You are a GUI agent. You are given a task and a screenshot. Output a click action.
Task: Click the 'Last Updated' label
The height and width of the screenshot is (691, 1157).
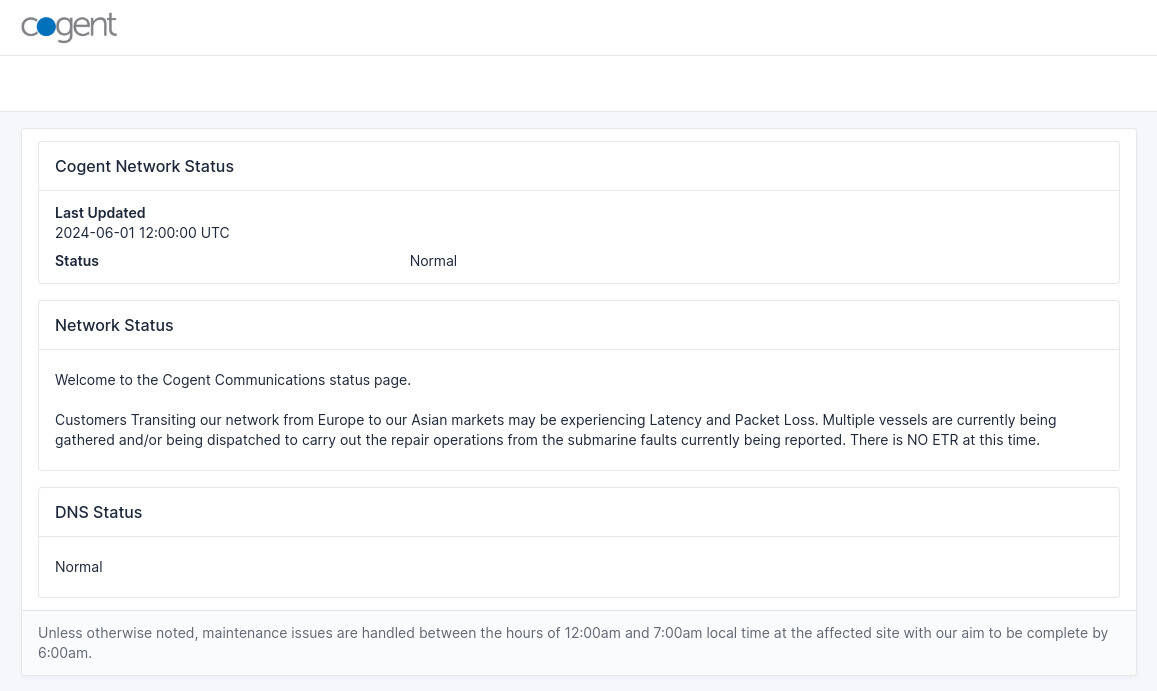point(100,213)
